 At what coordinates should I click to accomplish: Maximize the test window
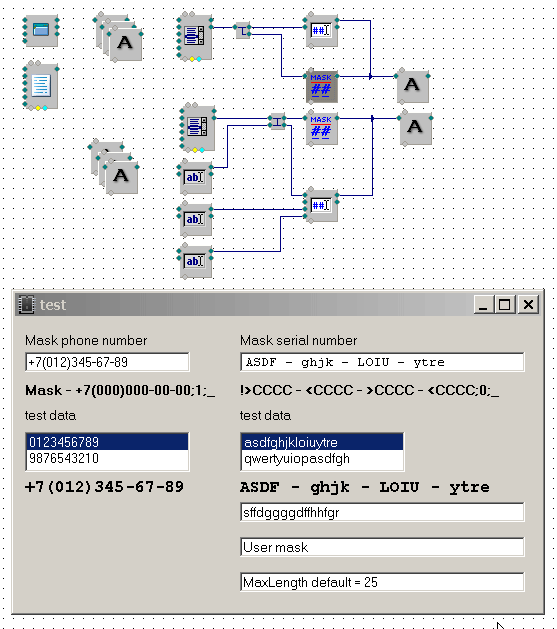(505, 305)
